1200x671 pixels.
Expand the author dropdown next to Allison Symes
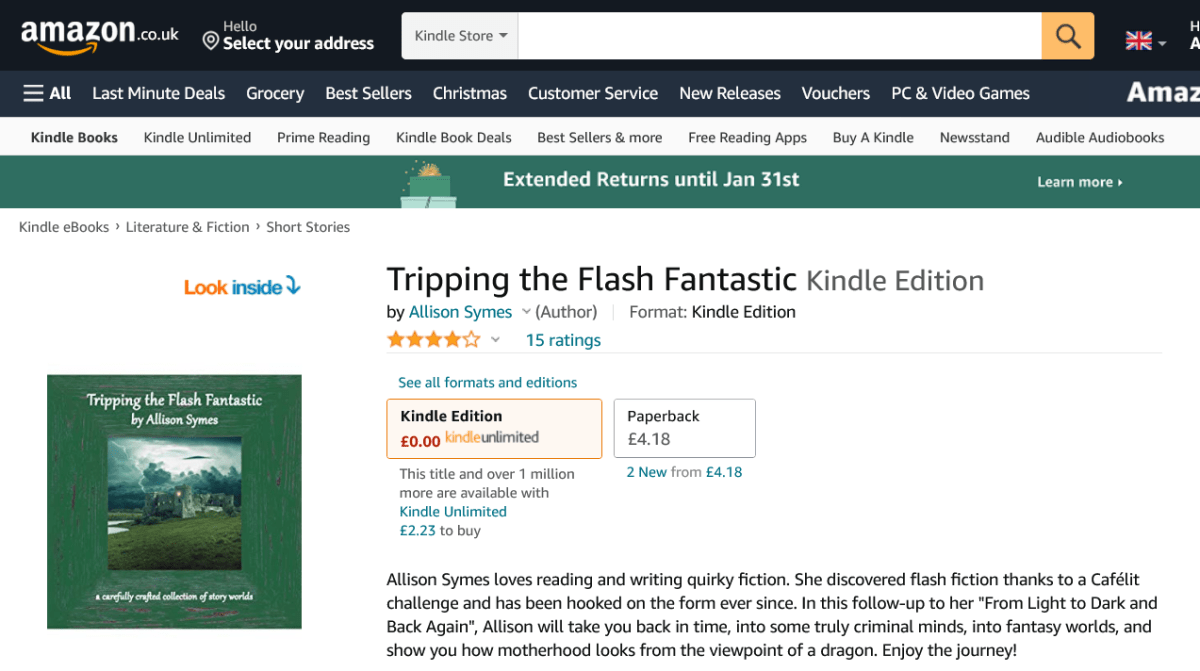[x=527, y=312]
